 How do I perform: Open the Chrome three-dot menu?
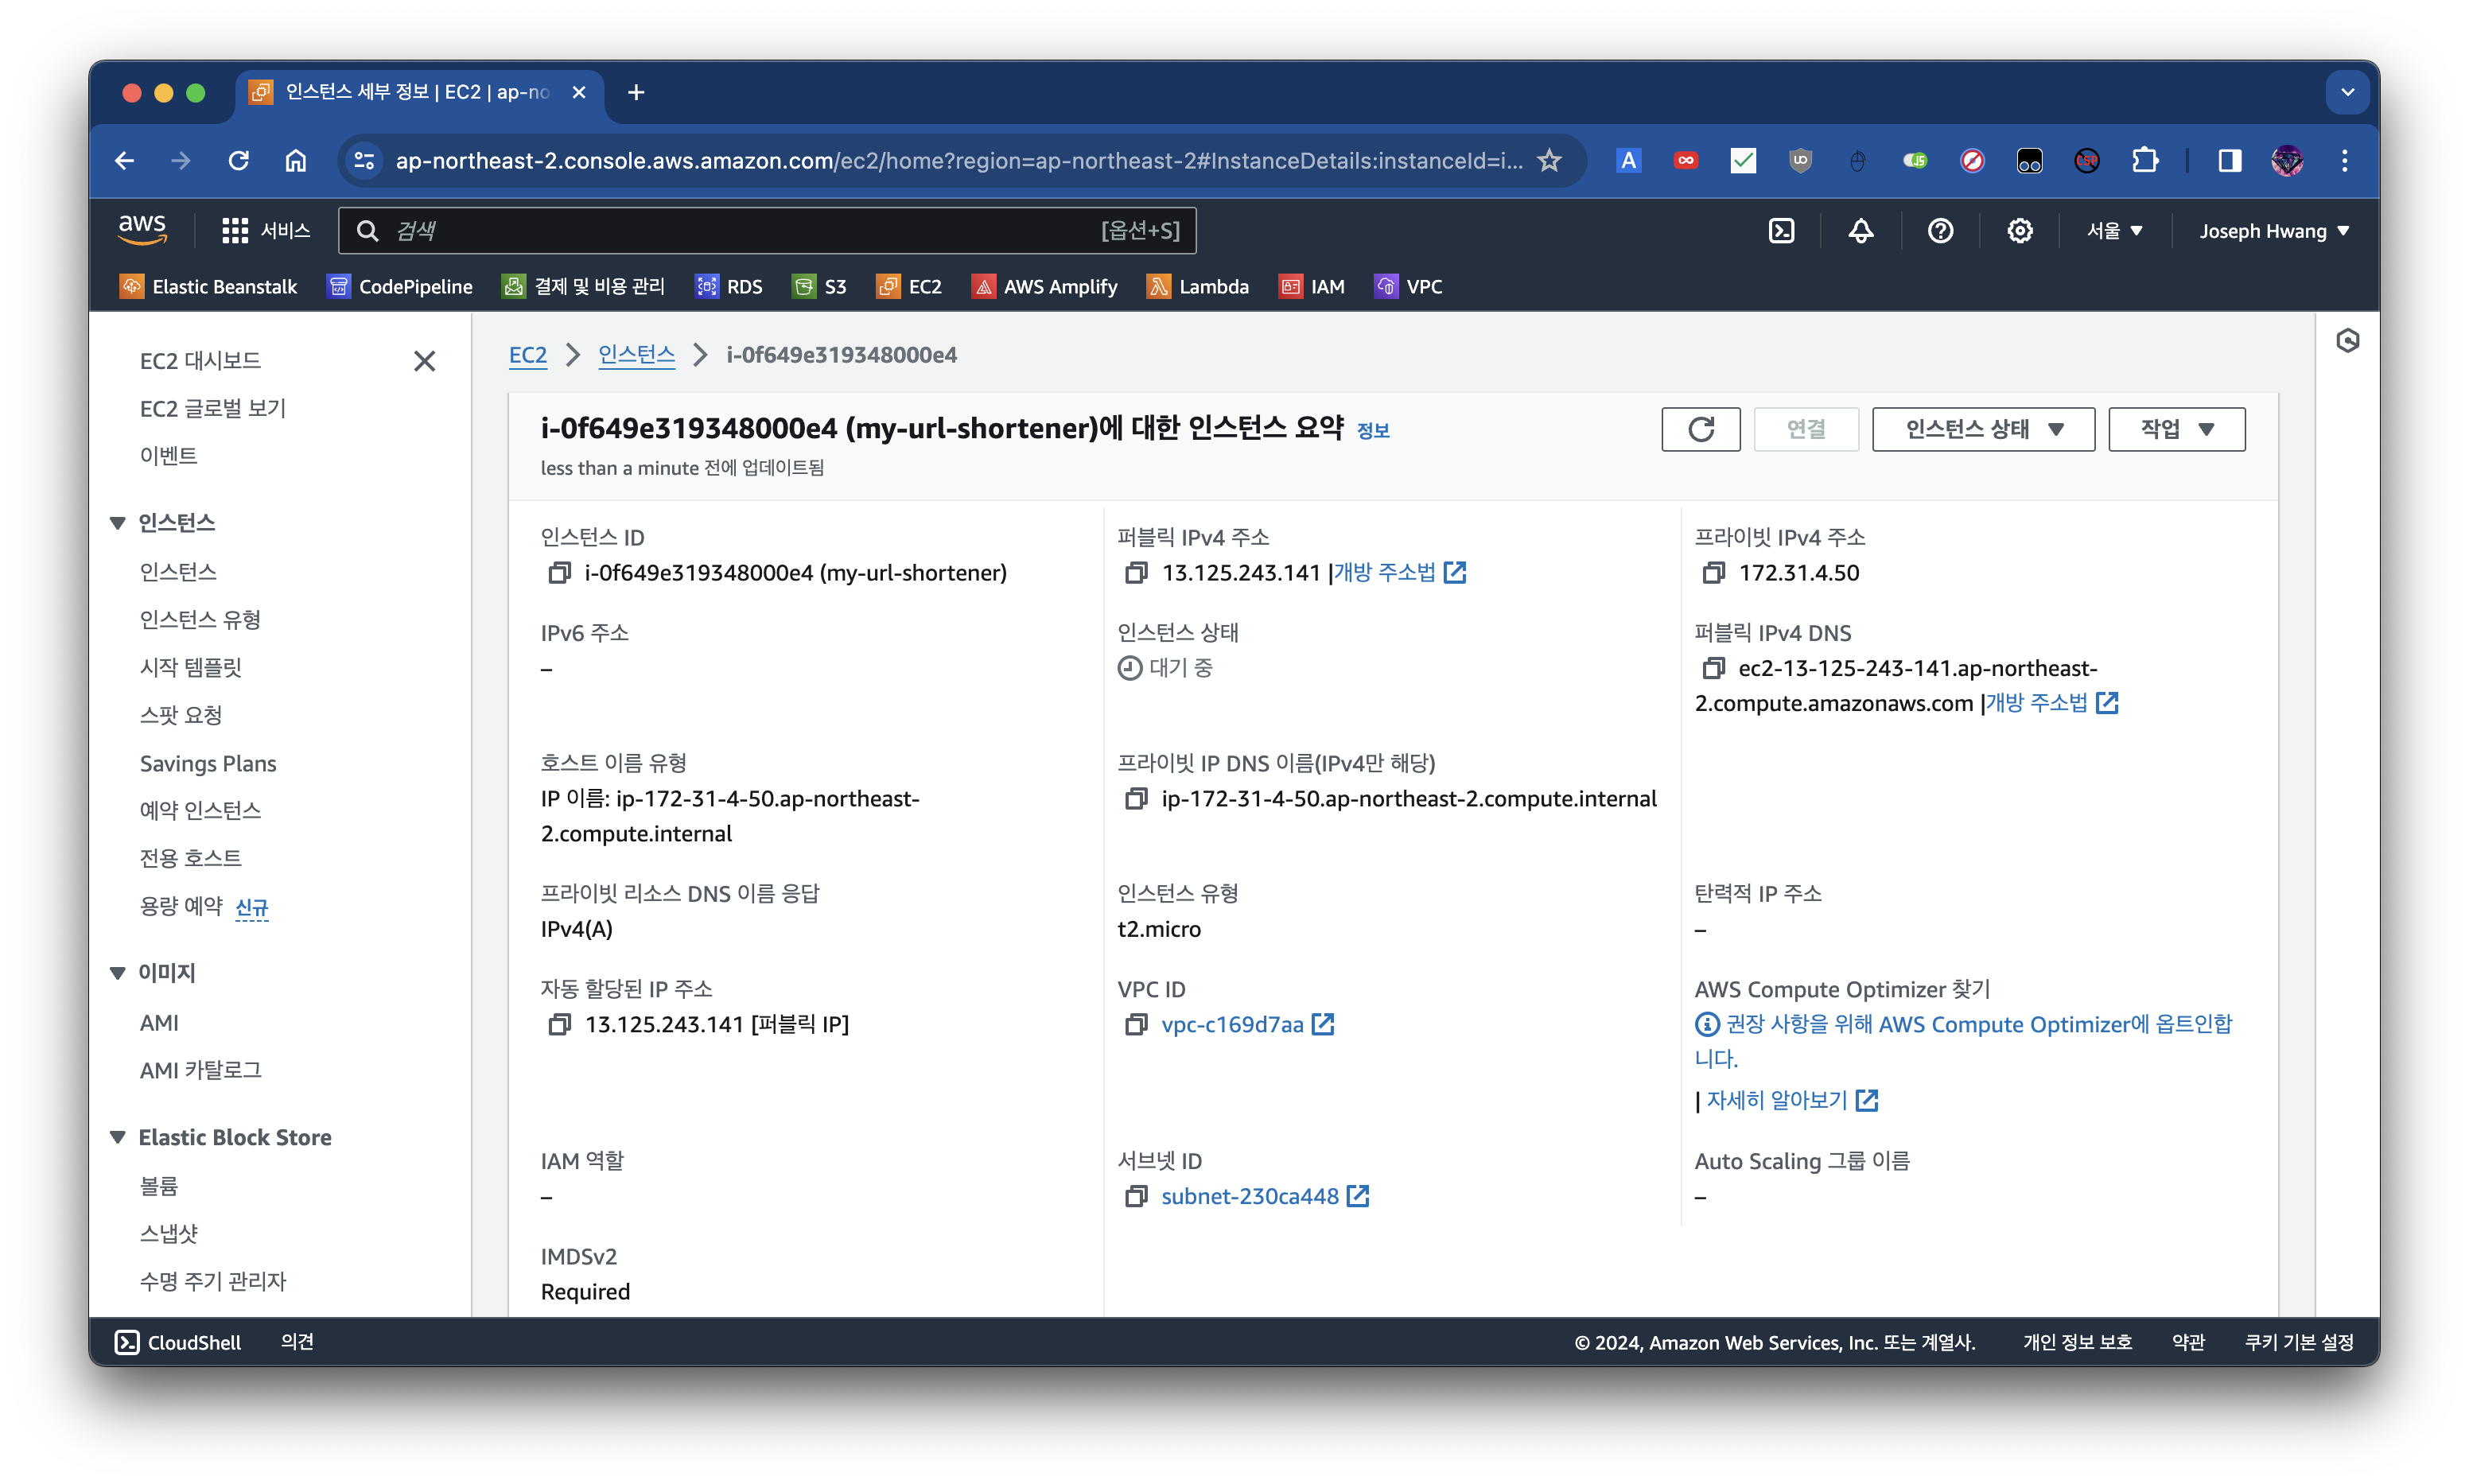(x=2344, y=160)
